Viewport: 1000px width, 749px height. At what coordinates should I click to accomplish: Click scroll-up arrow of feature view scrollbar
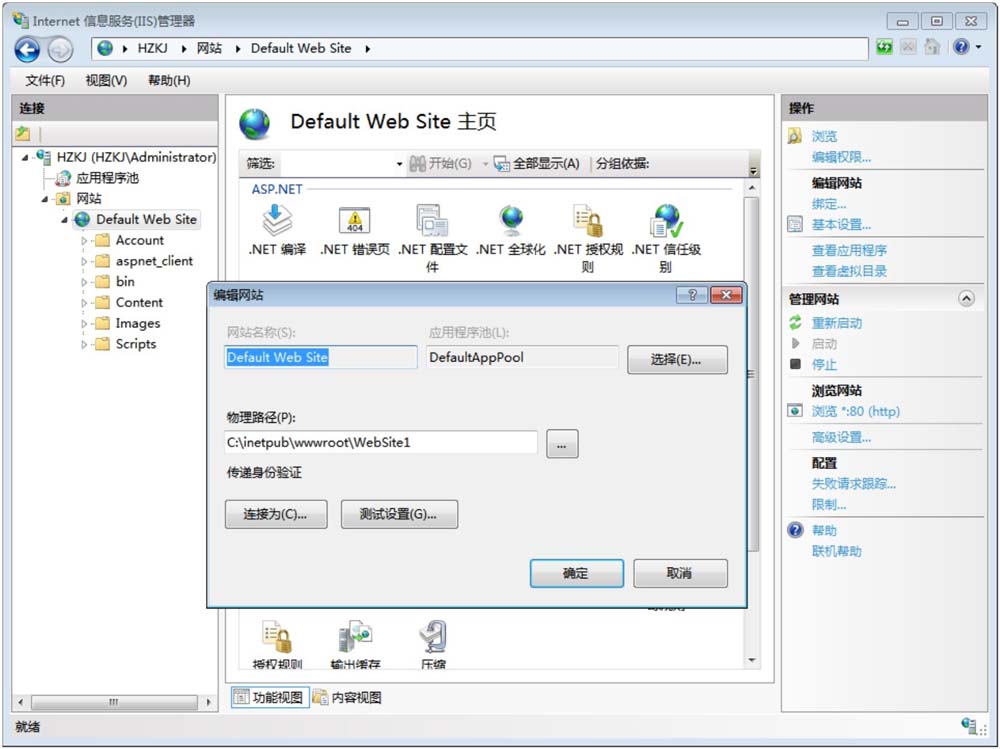(752, 188)
